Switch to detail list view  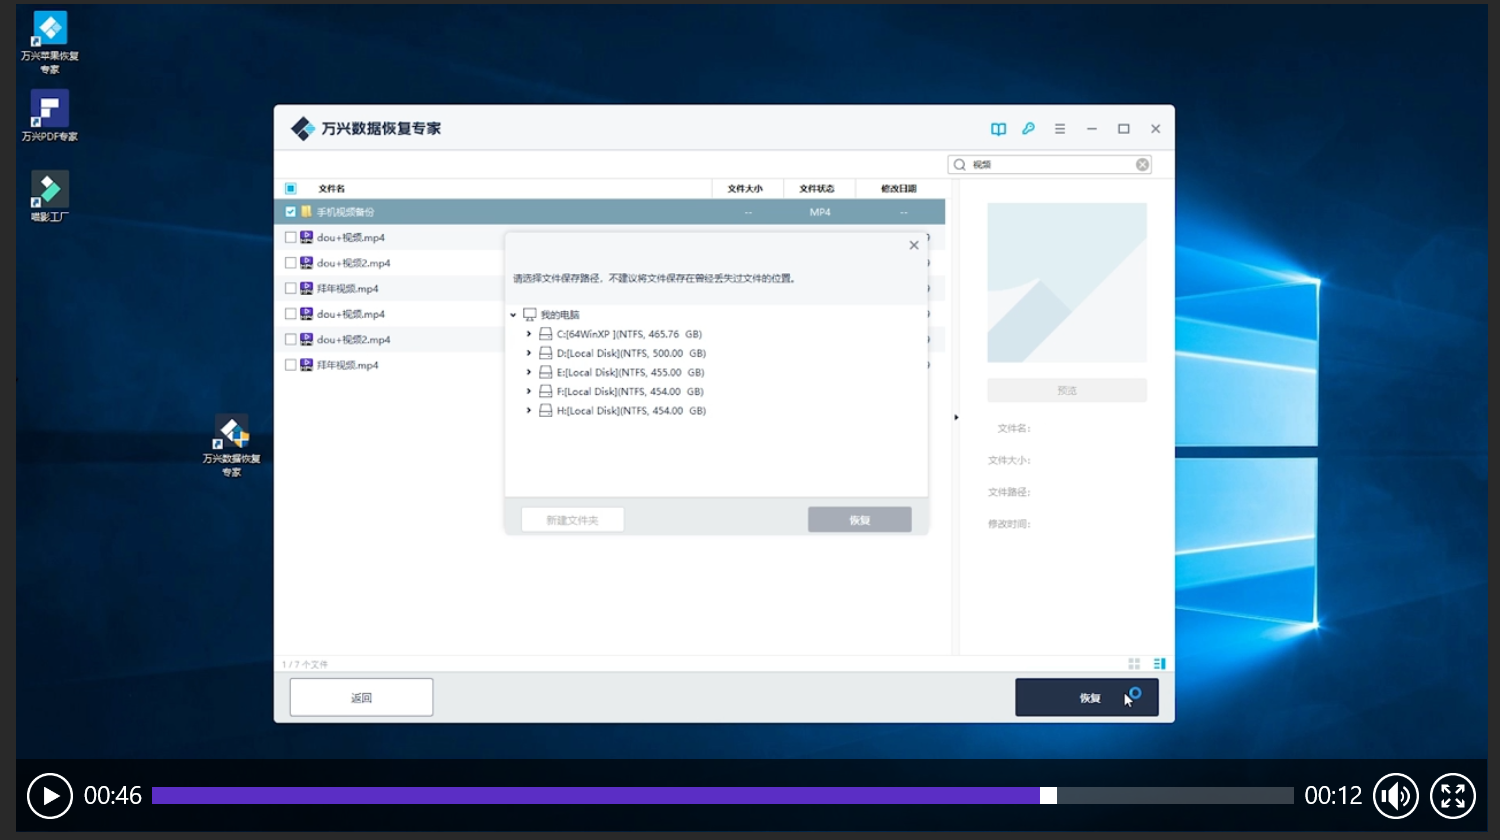click(x=1160, y=664)
